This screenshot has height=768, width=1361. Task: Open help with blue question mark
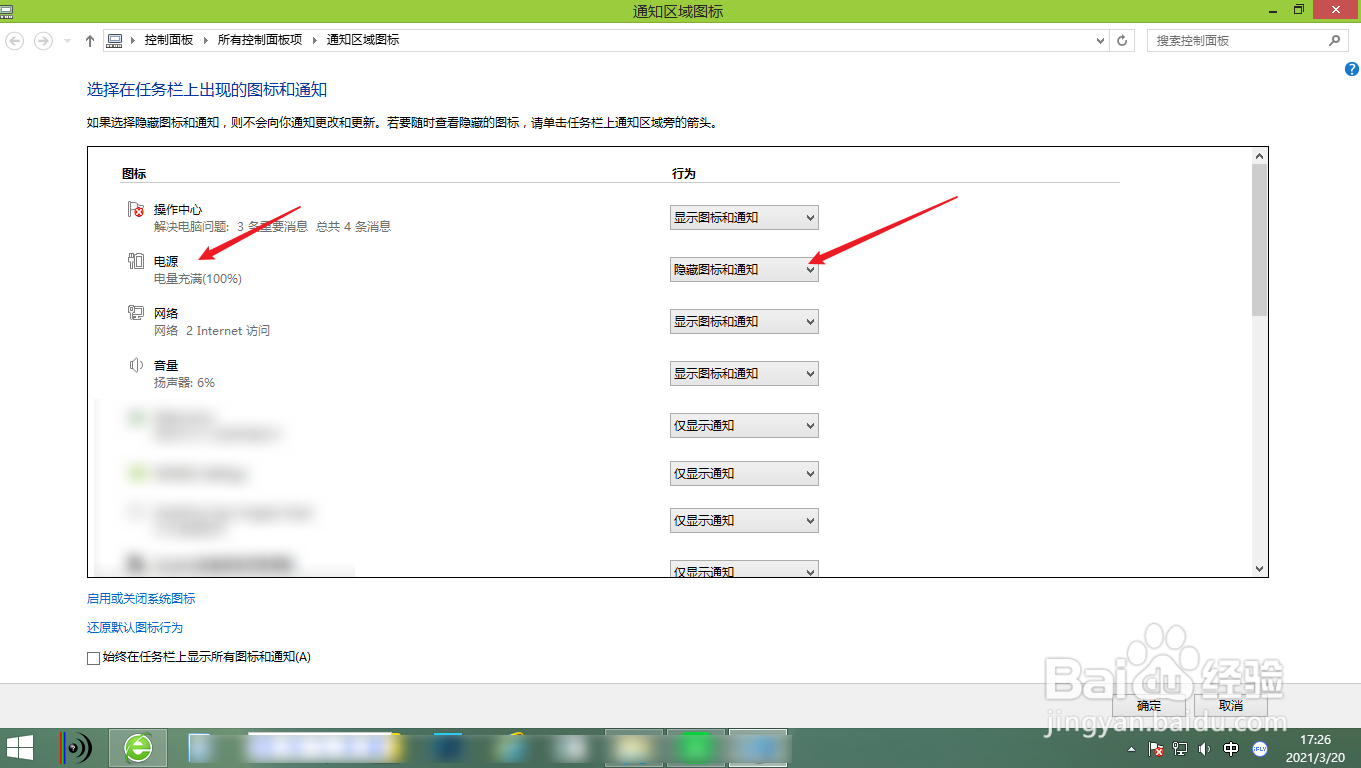point(1352,69)
